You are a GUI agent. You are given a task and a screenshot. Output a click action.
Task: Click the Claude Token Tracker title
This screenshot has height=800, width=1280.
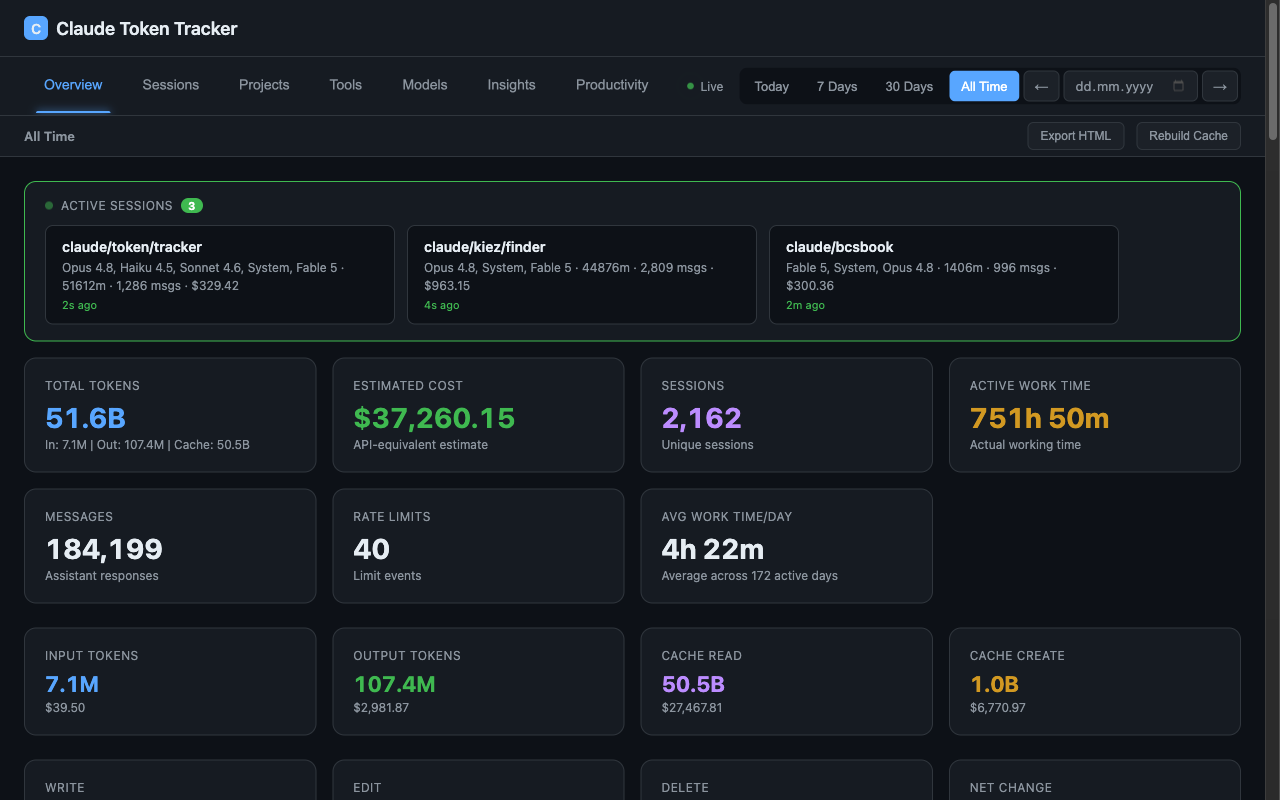point(147,29)
